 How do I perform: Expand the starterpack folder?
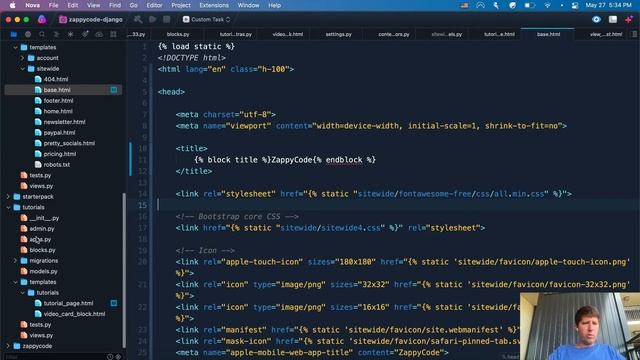coord(8,197)
